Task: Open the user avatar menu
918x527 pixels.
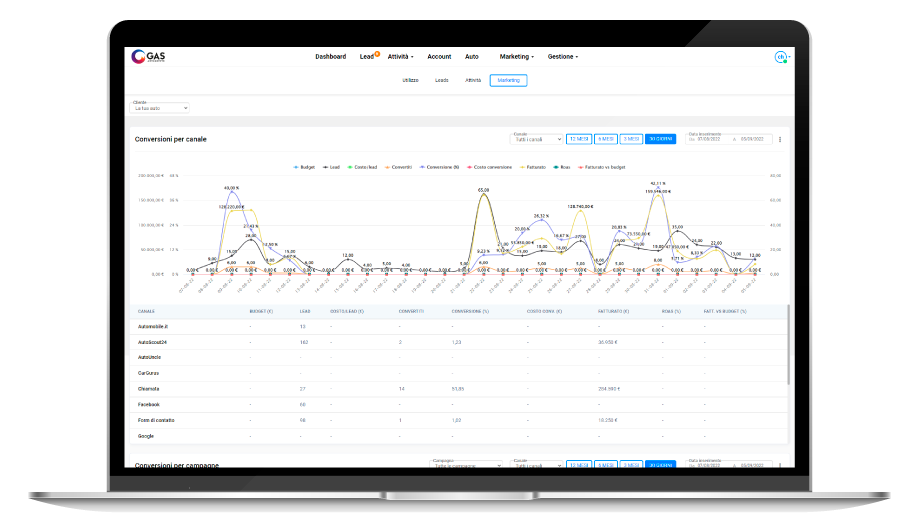Action: coord(780,57)
